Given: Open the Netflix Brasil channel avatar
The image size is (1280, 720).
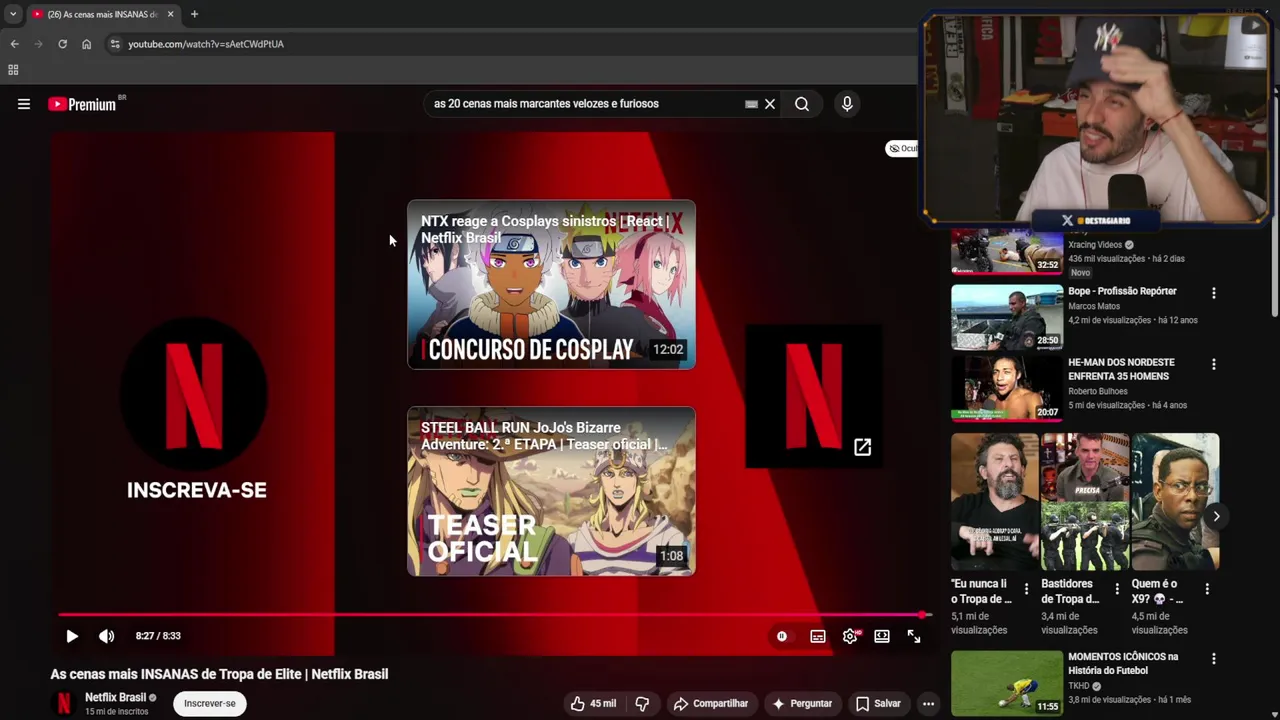Looking at the screenshot, I should [63, 703].
